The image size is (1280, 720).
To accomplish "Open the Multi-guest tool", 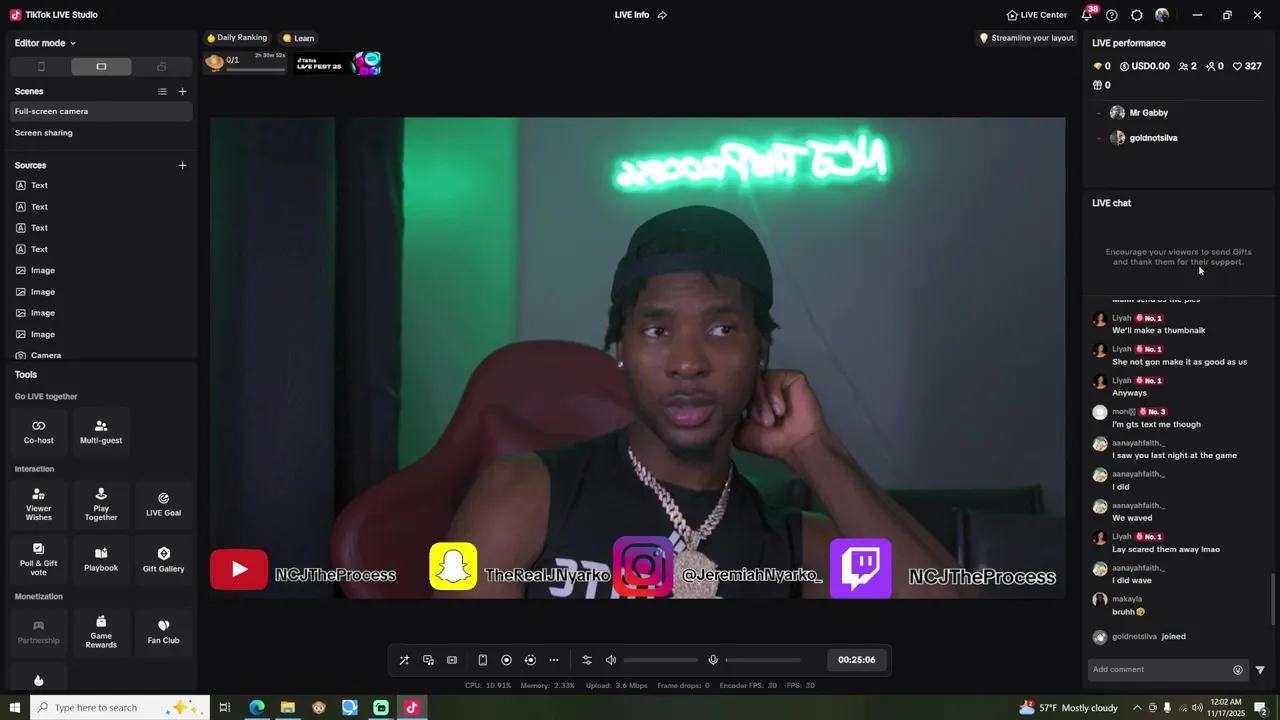I will click(101, 431).
